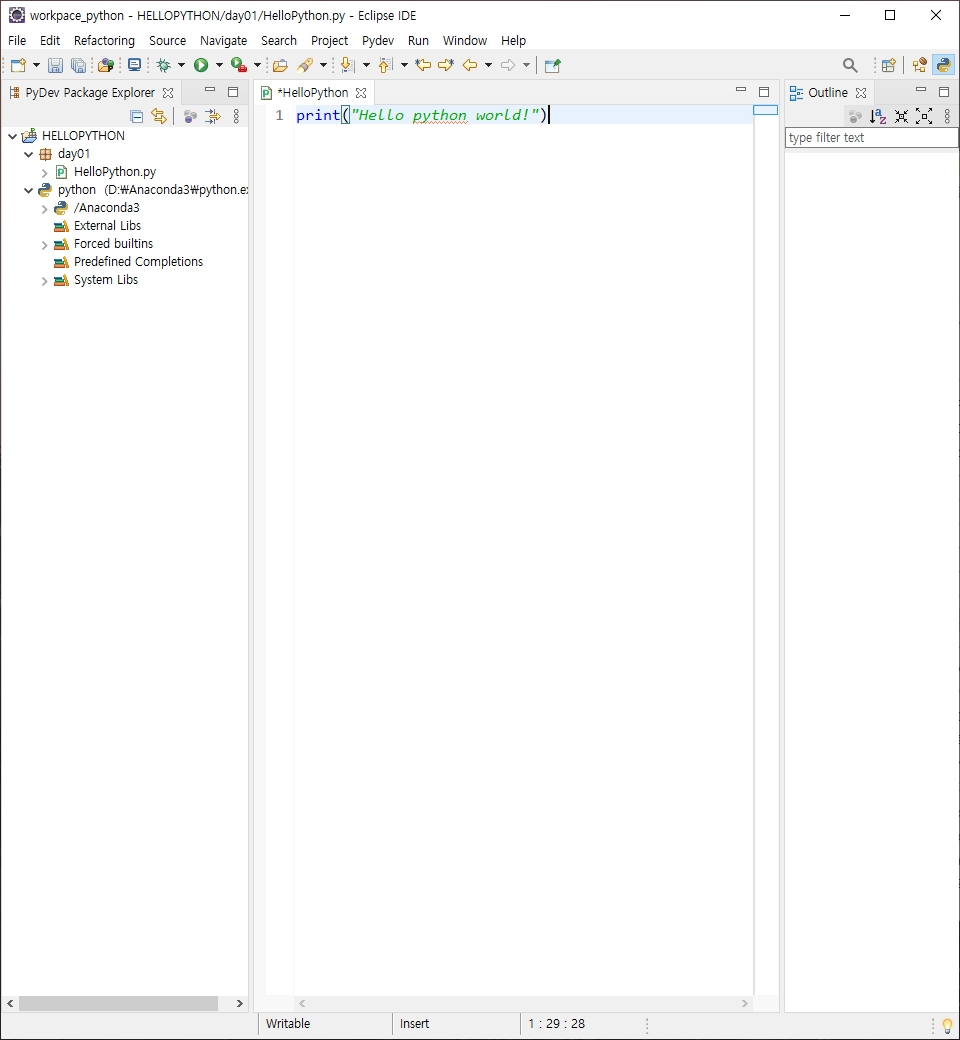Click the New file wizard icon
The image size is (960, 1040).
coord(19,65)
